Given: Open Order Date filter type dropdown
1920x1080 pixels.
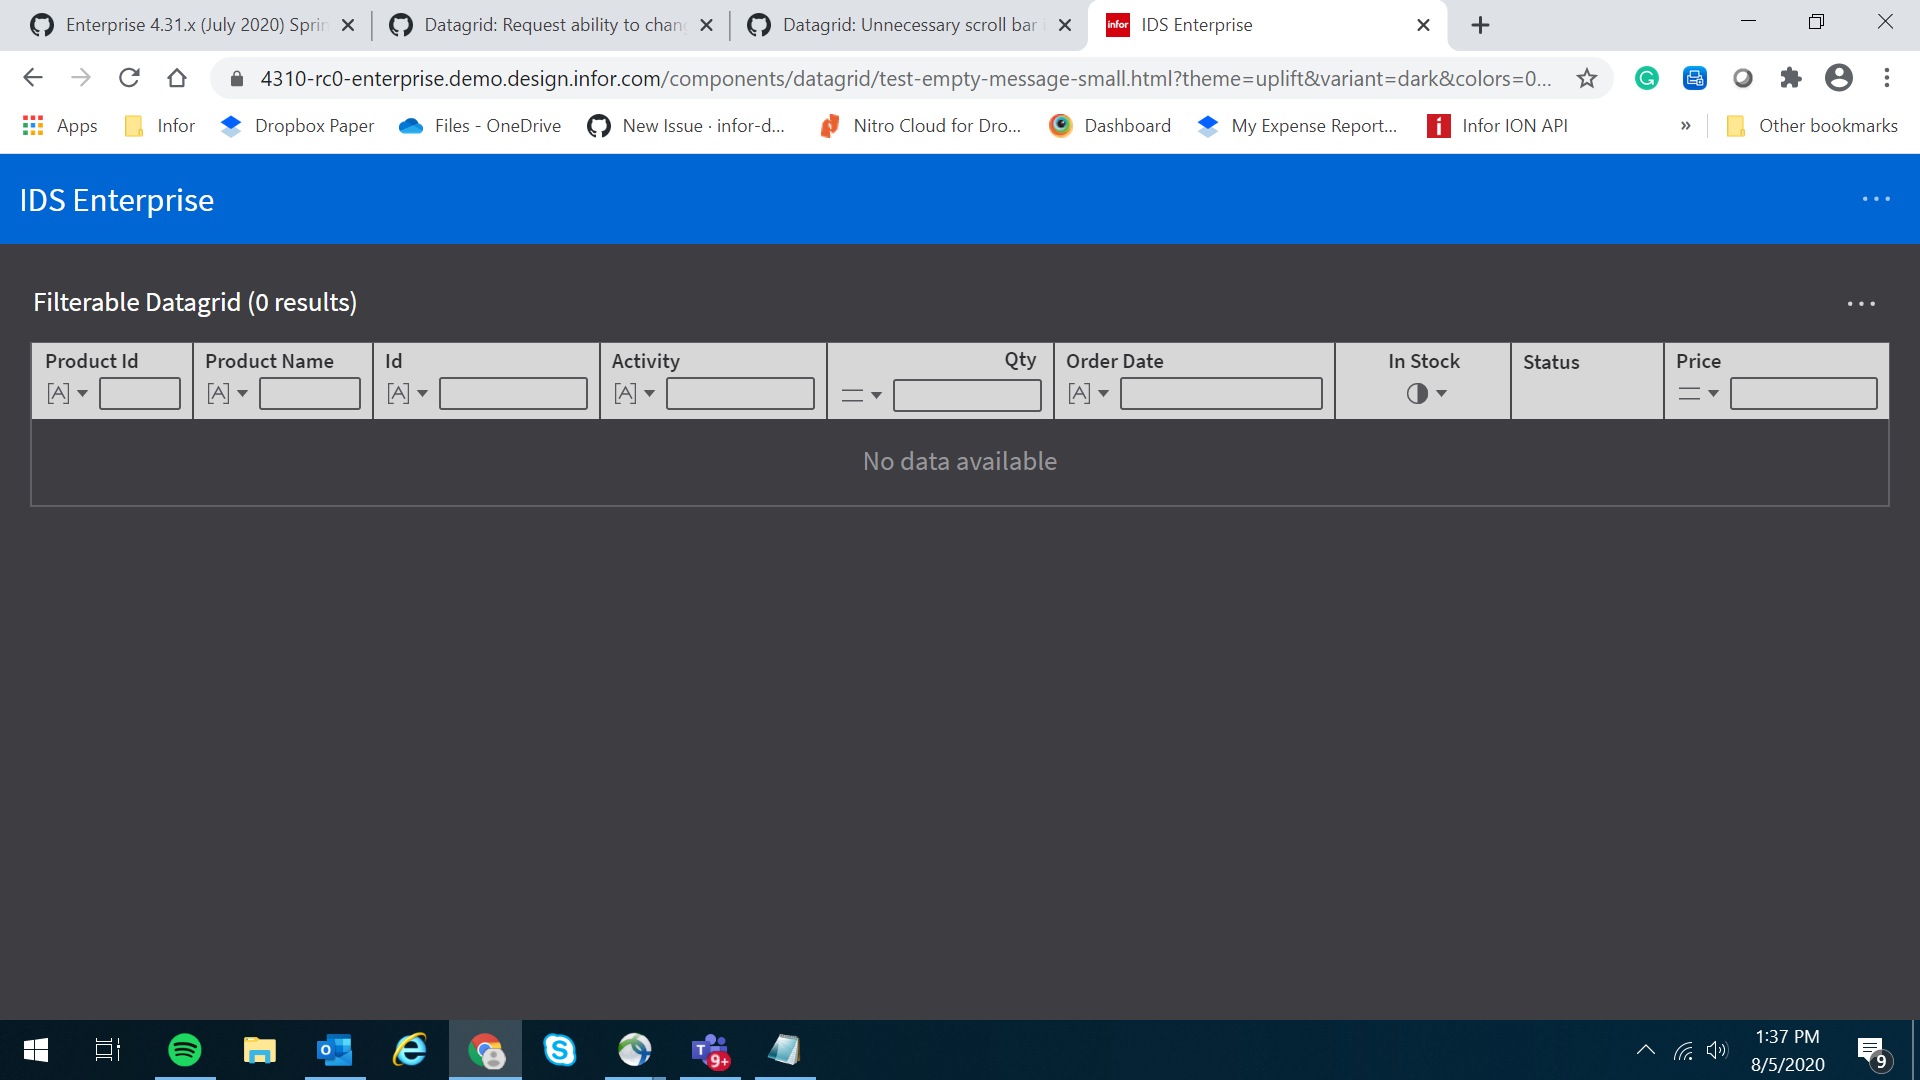Looking at the screenshot, I should tap(1088, 394).
